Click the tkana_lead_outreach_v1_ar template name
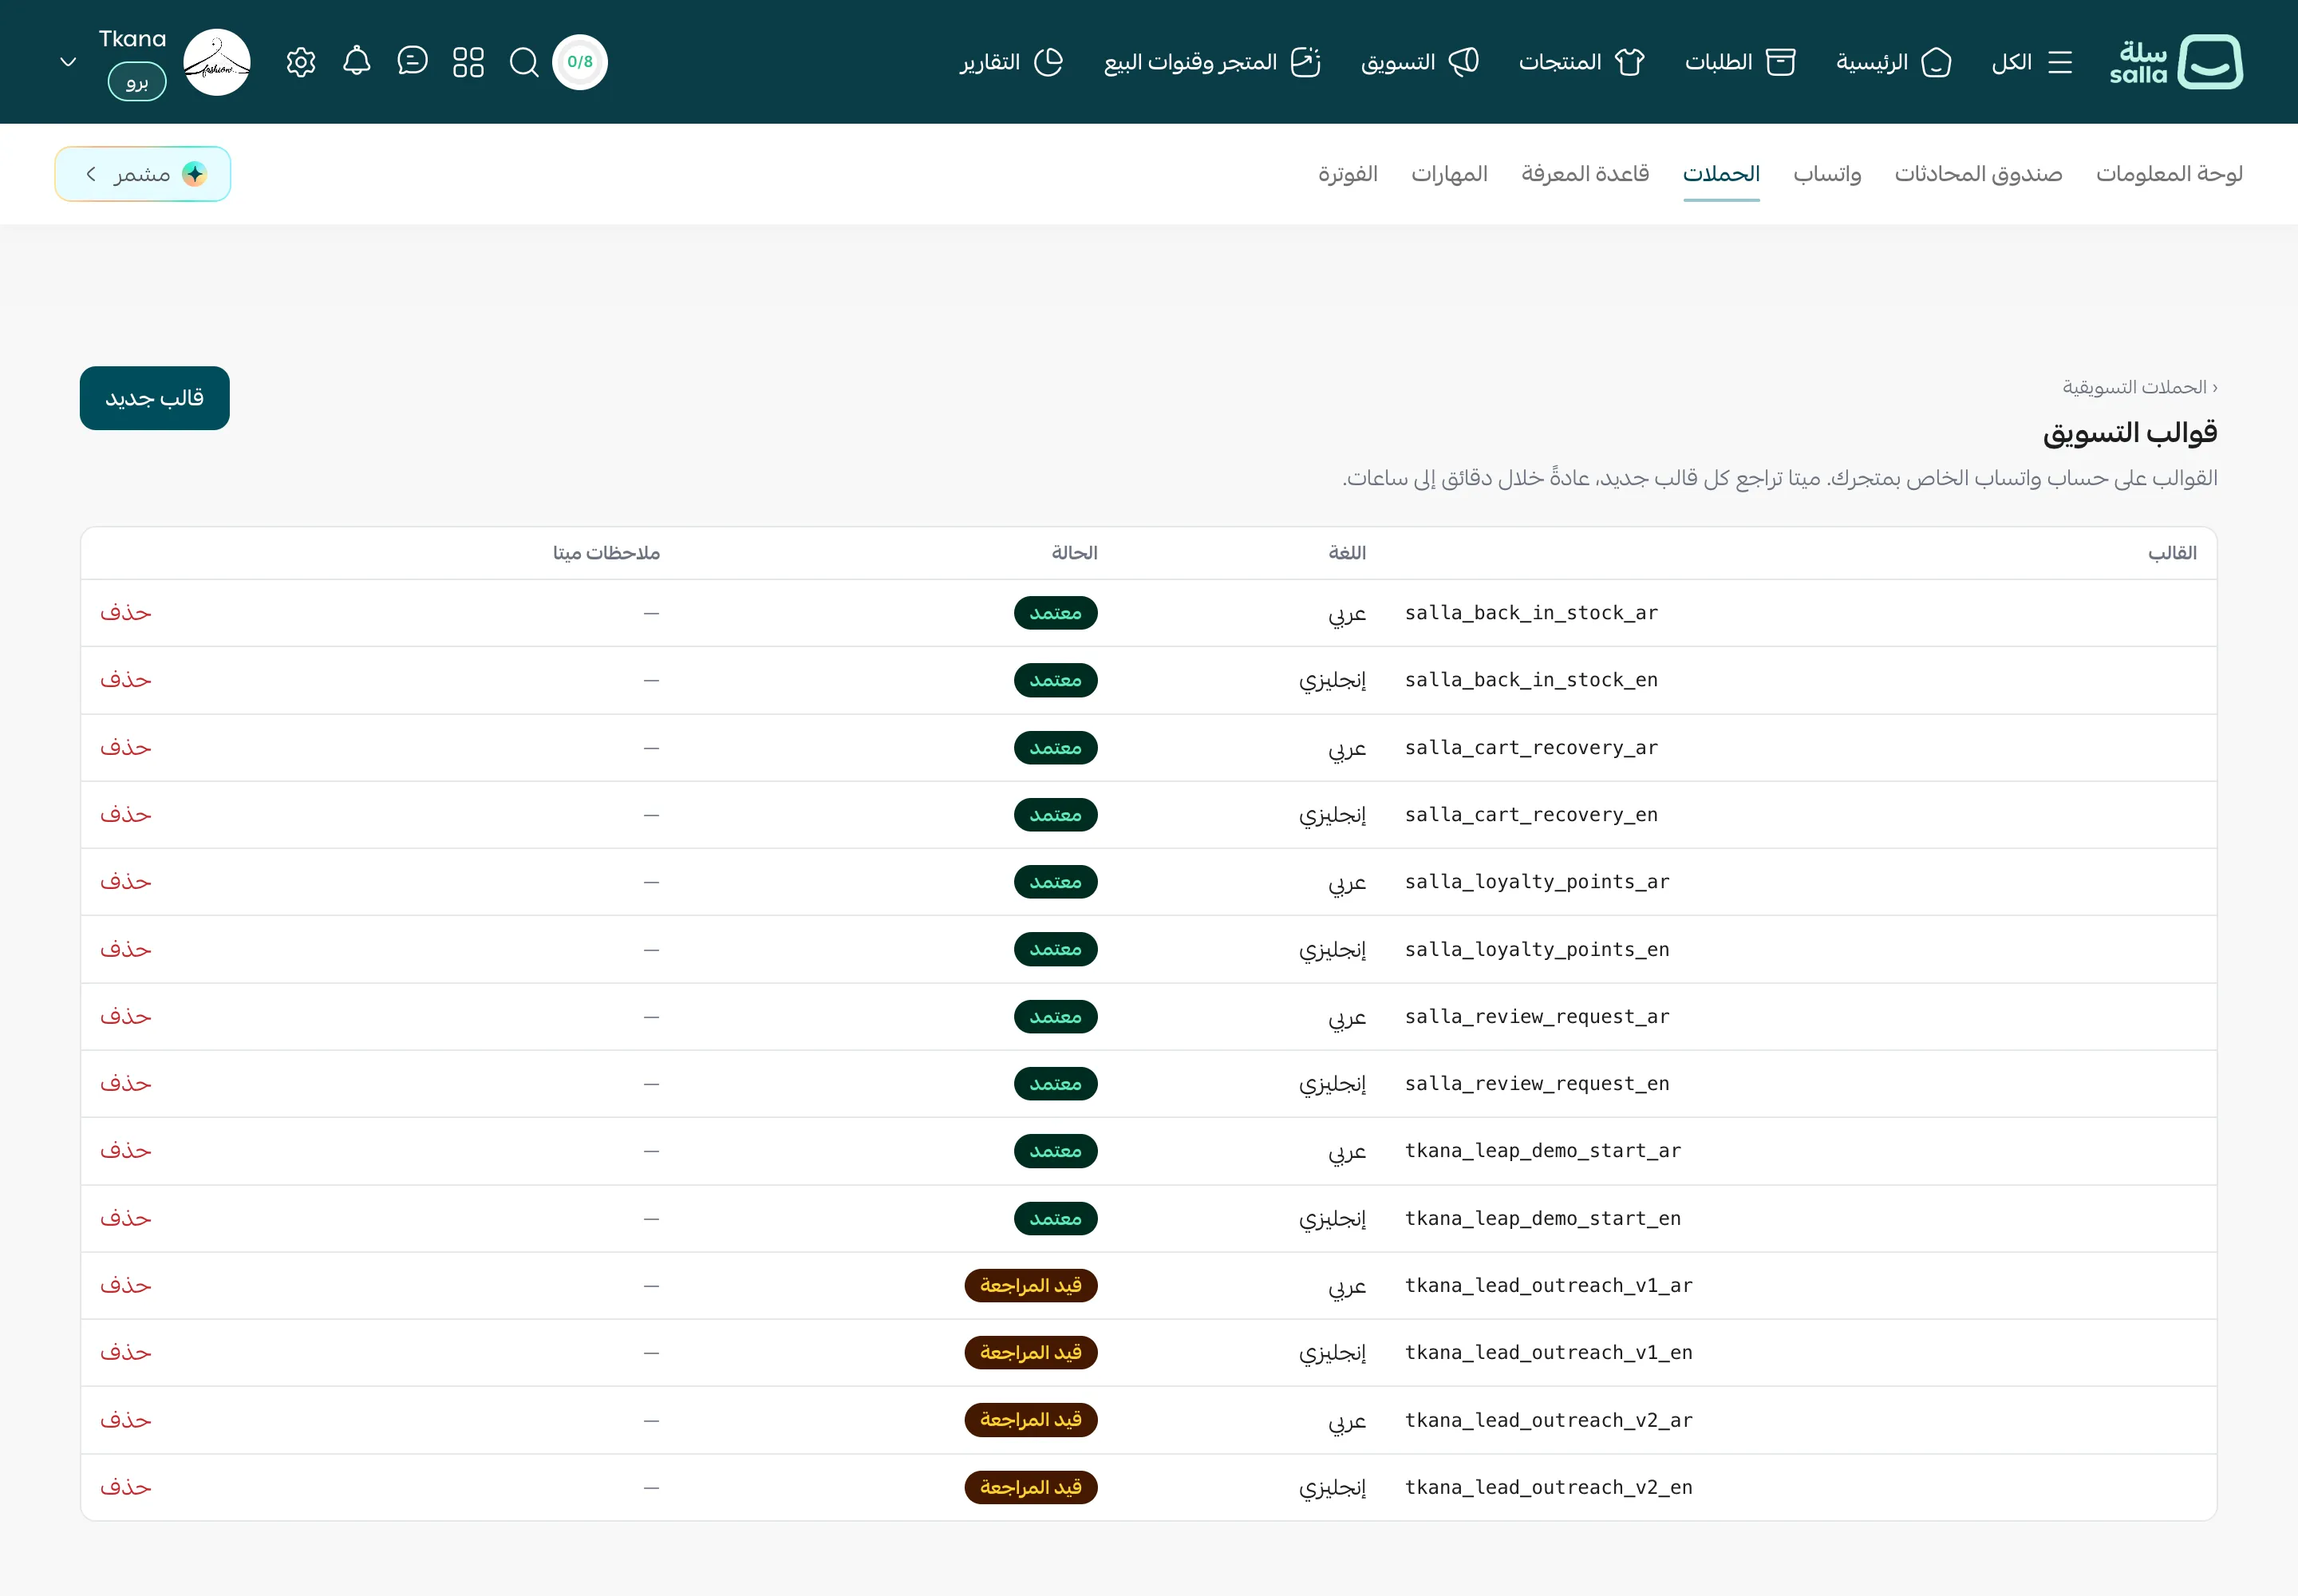 click(x=1549, y=1286)
